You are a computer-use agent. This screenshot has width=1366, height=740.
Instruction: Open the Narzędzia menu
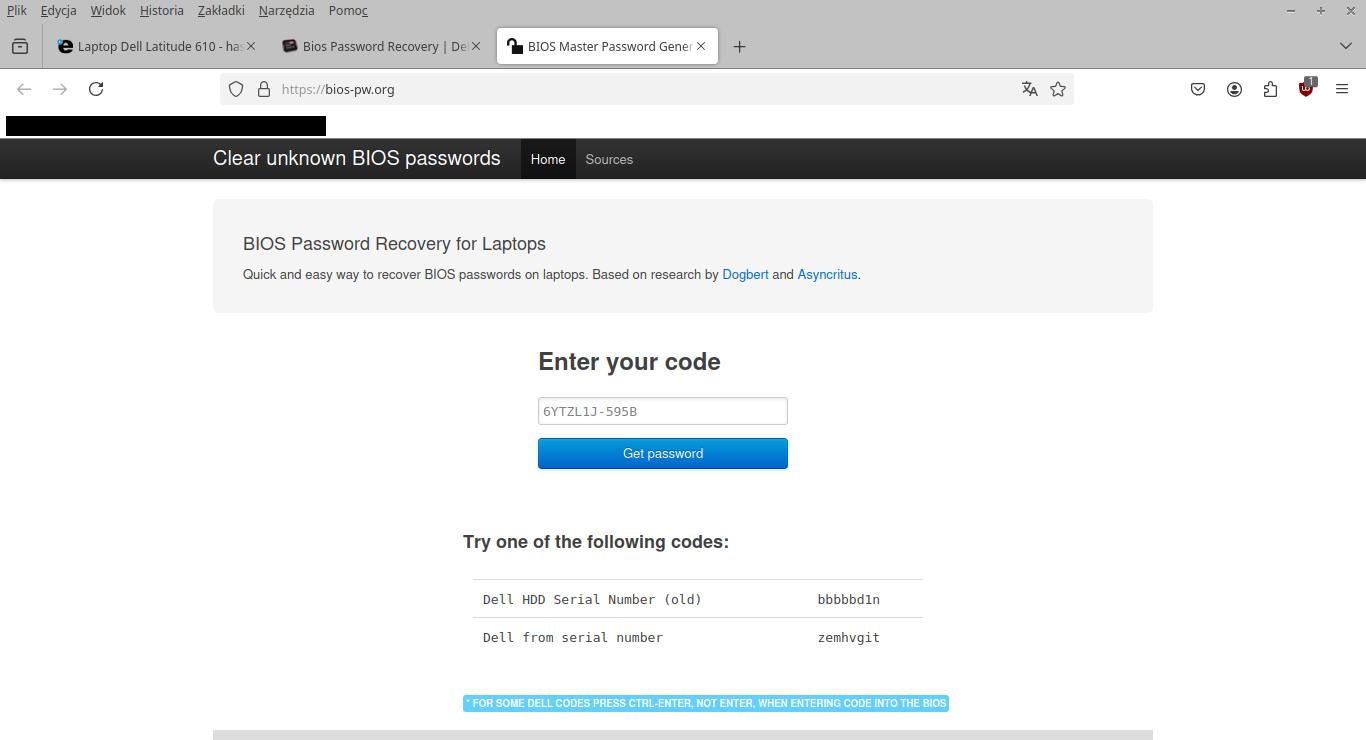click(287, 10)
